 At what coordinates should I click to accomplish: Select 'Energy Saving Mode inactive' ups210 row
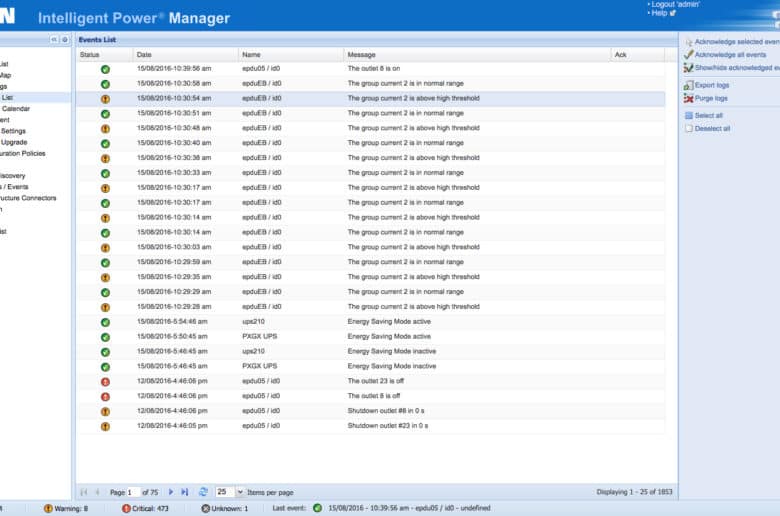[x=371, y=352]
